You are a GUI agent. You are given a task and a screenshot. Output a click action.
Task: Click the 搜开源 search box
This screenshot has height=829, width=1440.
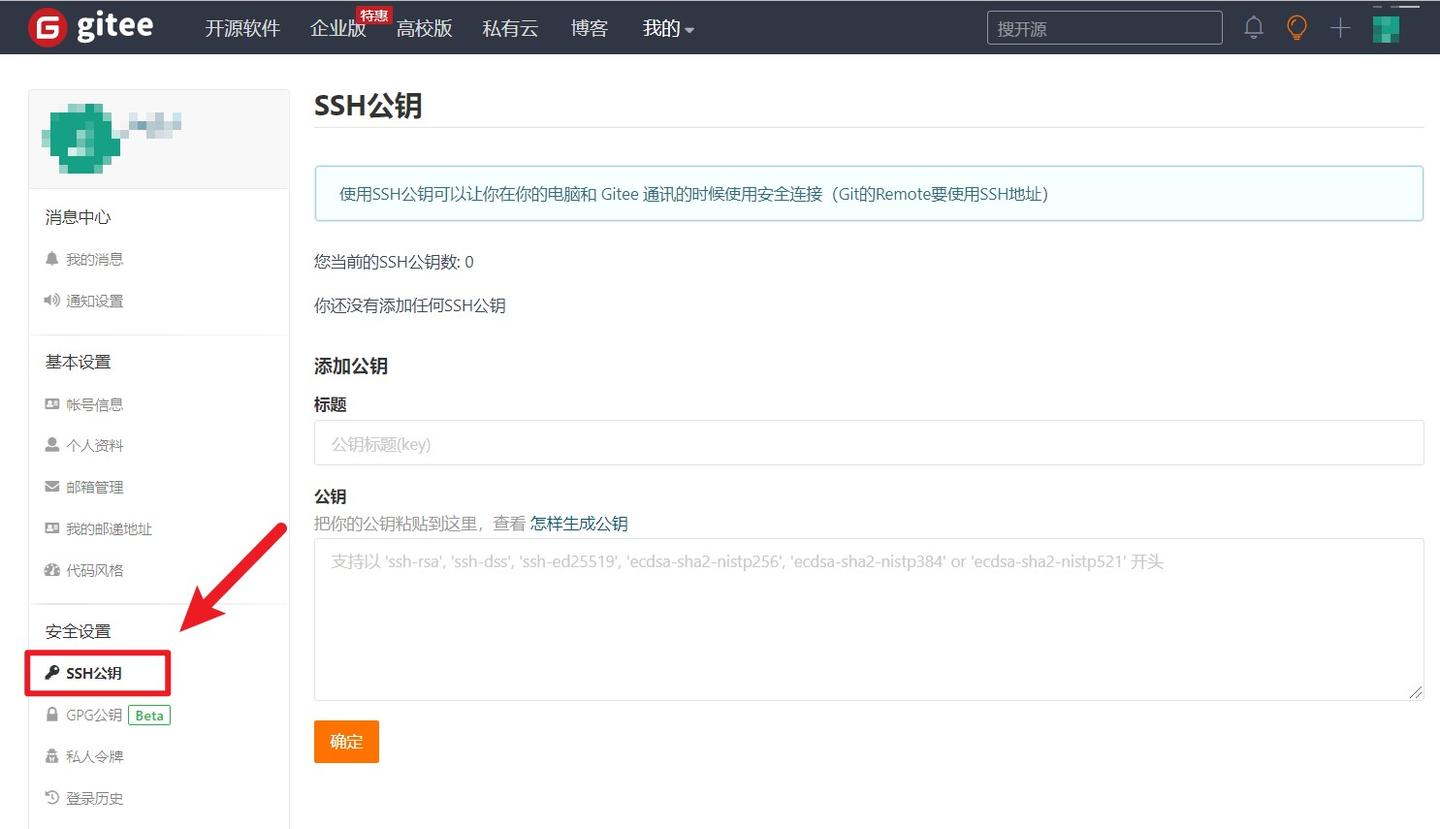click(1104, 27)
